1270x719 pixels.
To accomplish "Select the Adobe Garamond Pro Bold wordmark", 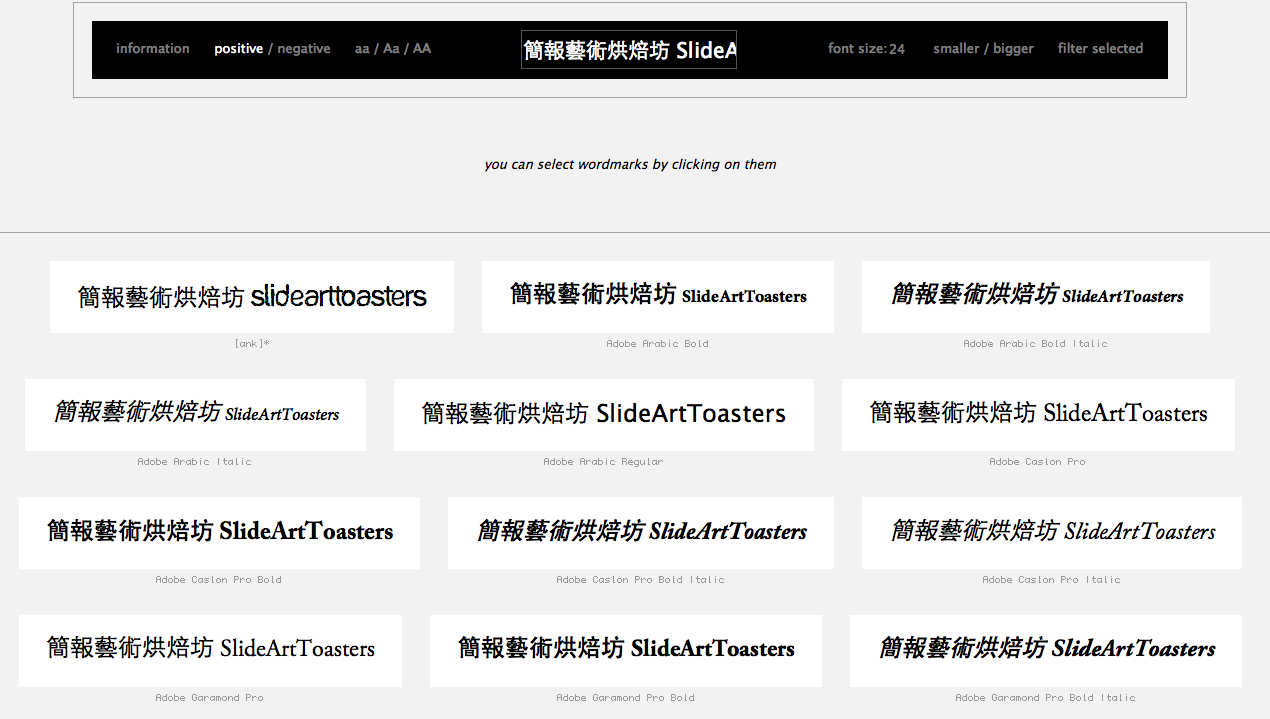I will pyautogui.click(x=626, y=651).
